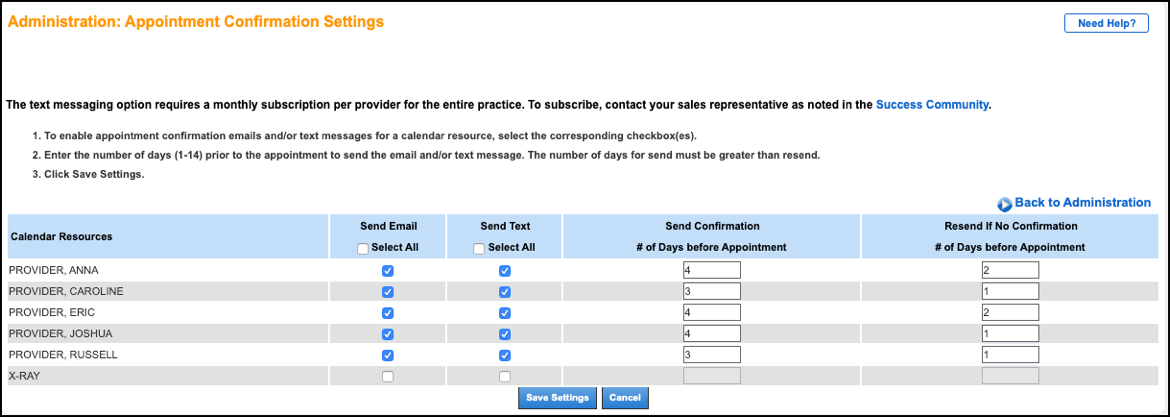Focus Resend field for PROVIDER, RUSSELL
Screen dimensions: 1170x417
pyautogui.click(x=1010, y=354)
